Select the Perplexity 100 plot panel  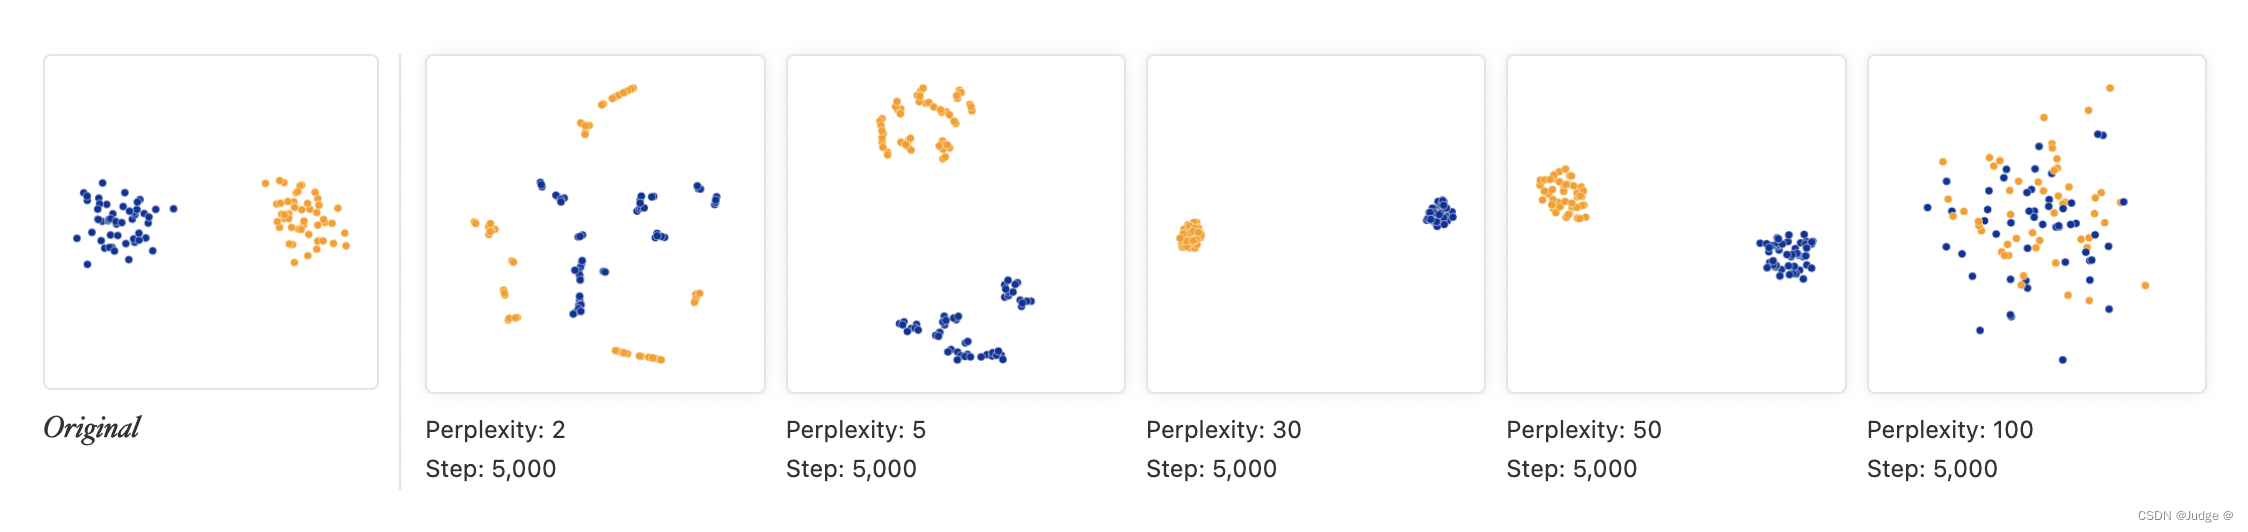click(x=2037, y=224)
